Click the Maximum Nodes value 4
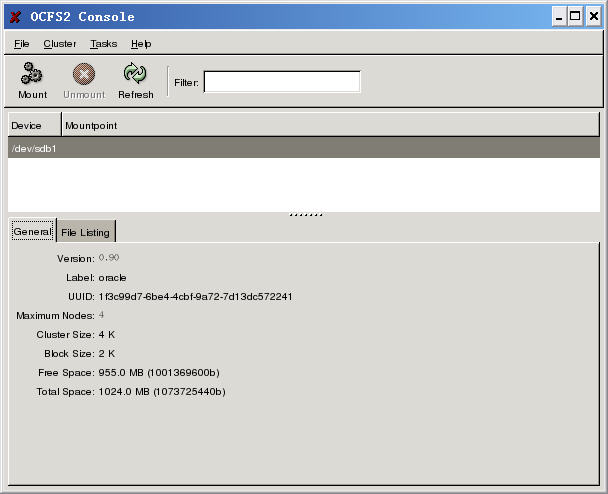Image resolution: width=608 pixels, height=494 pixels. pos(101,315)
